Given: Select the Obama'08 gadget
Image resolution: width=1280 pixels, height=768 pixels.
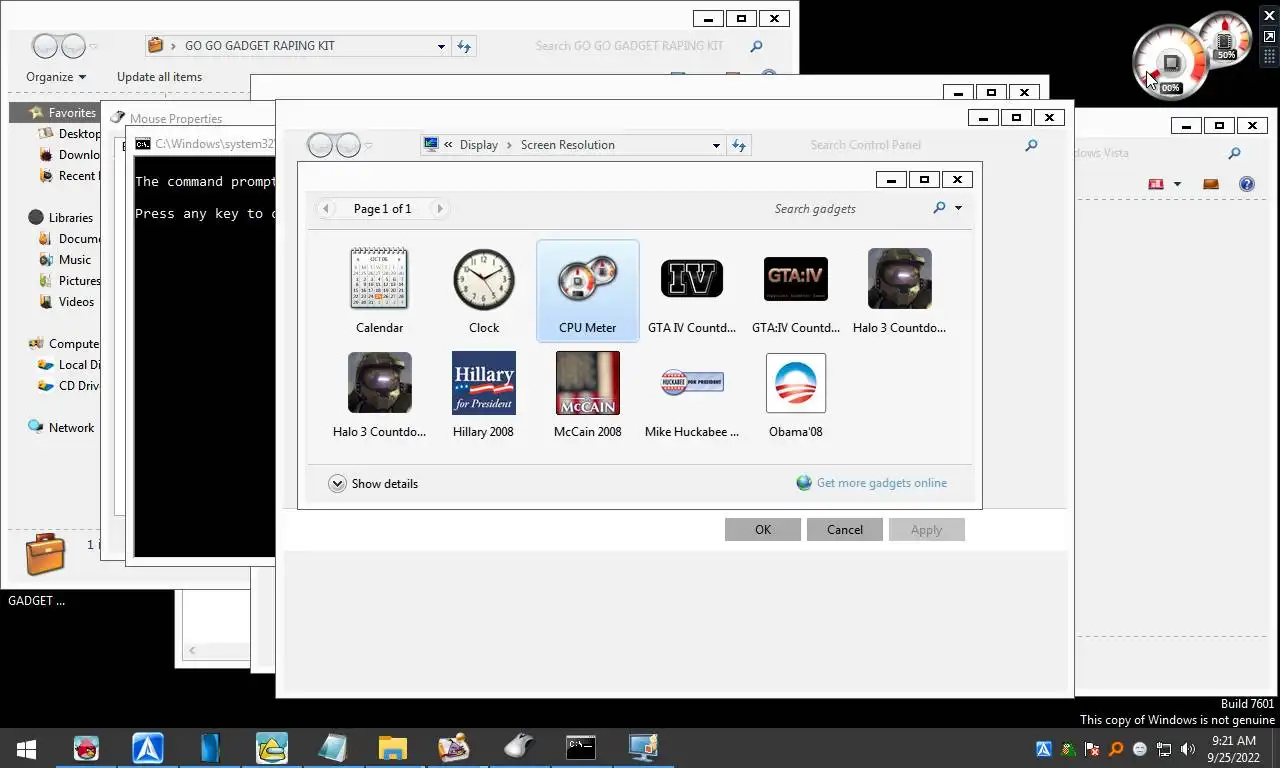Looking at the screenshot, I should 796,395.
